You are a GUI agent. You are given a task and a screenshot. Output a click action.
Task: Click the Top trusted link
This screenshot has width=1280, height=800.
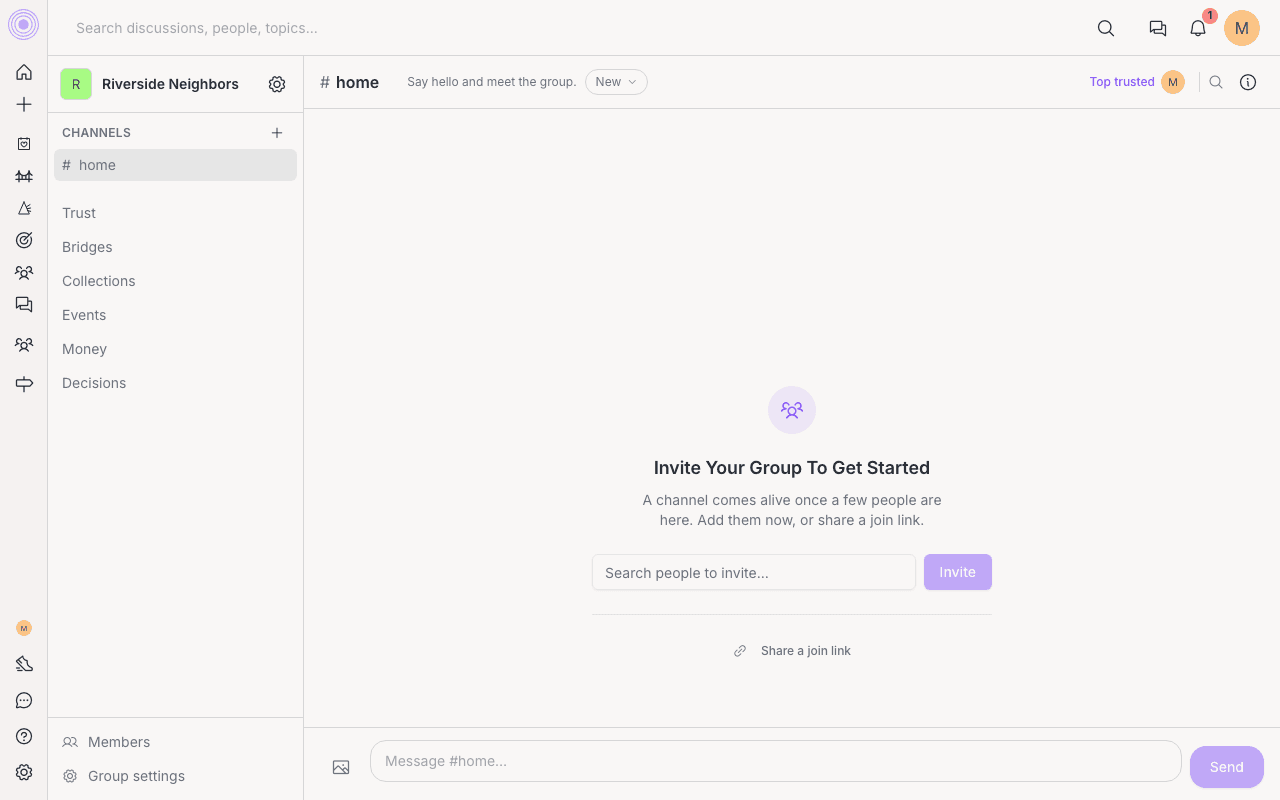coord(1122,82)
